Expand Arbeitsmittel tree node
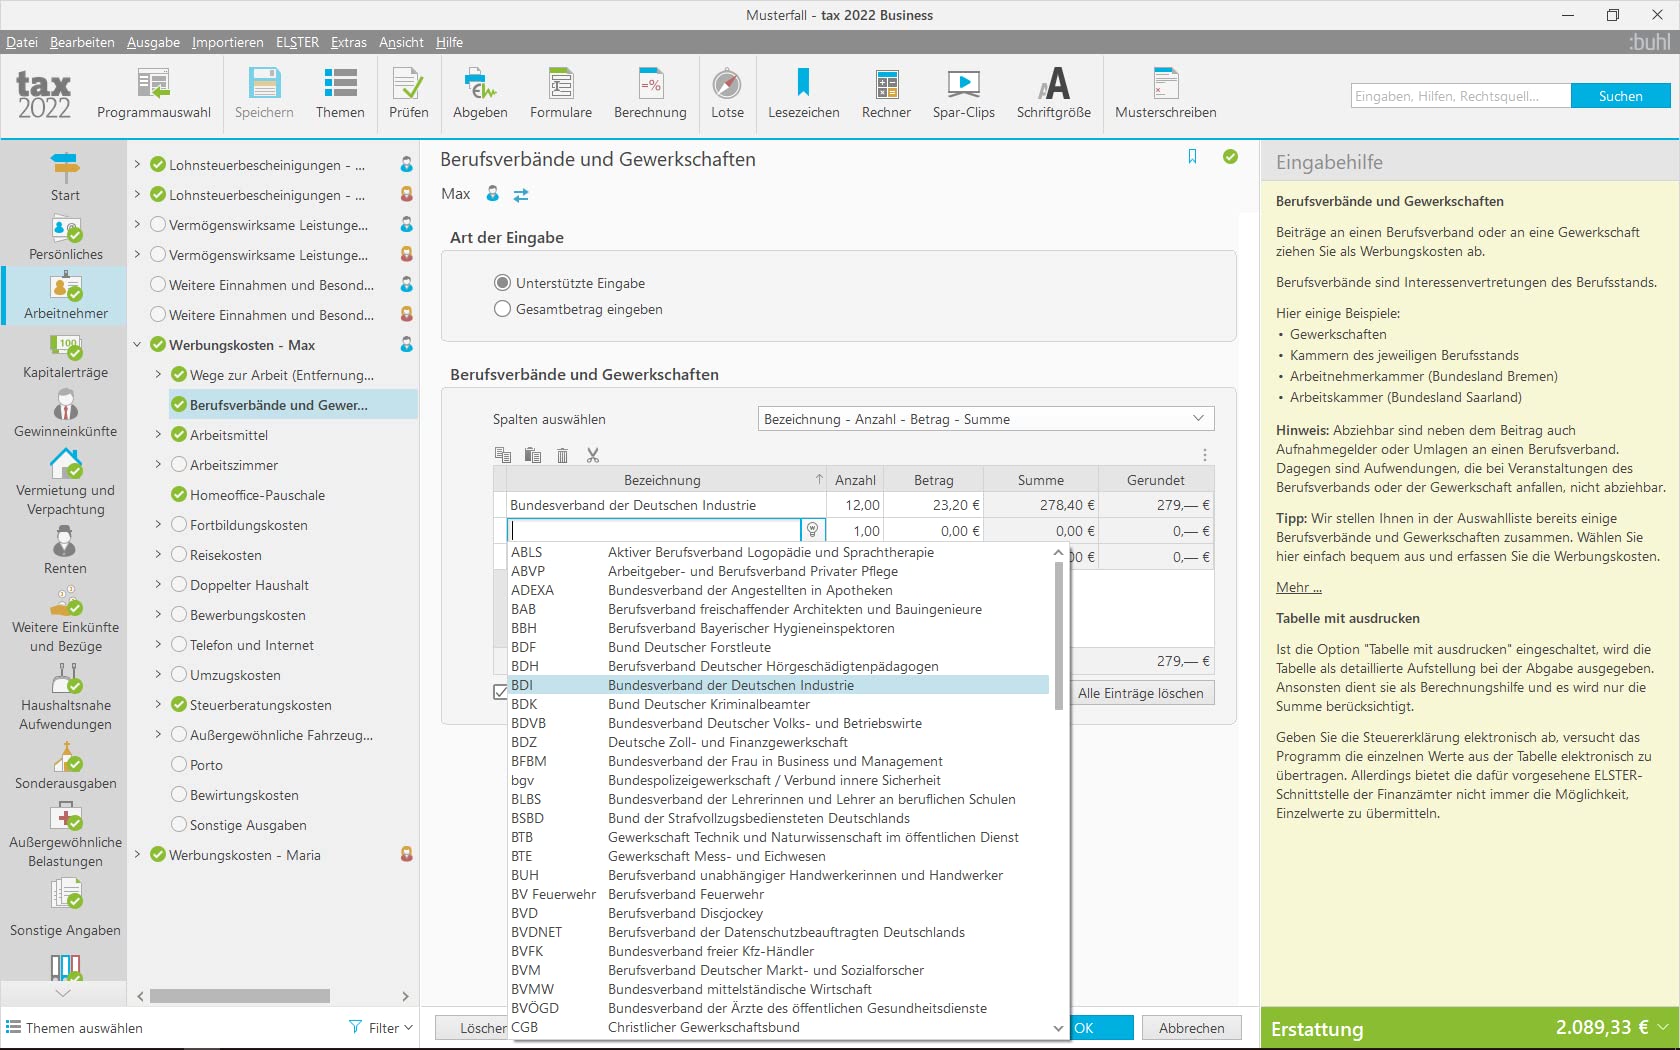This screenshot has width=1680, height=1050. click(158, 435)
